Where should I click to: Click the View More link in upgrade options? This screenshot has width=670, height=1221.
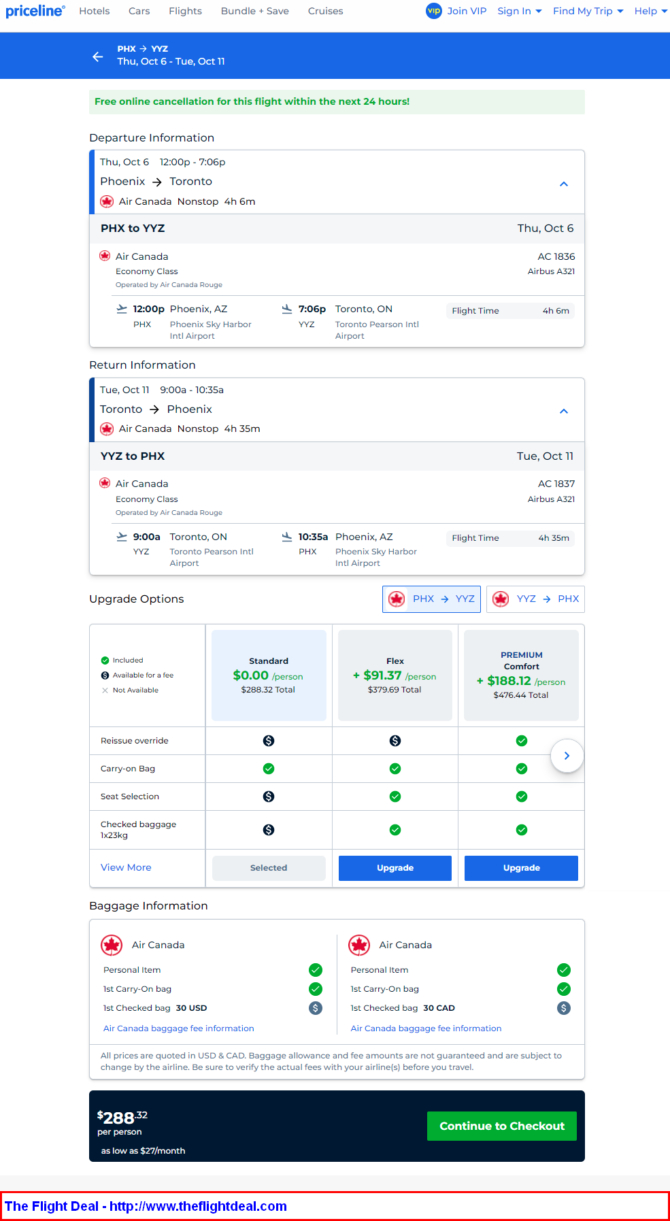(x=126, y=868)
